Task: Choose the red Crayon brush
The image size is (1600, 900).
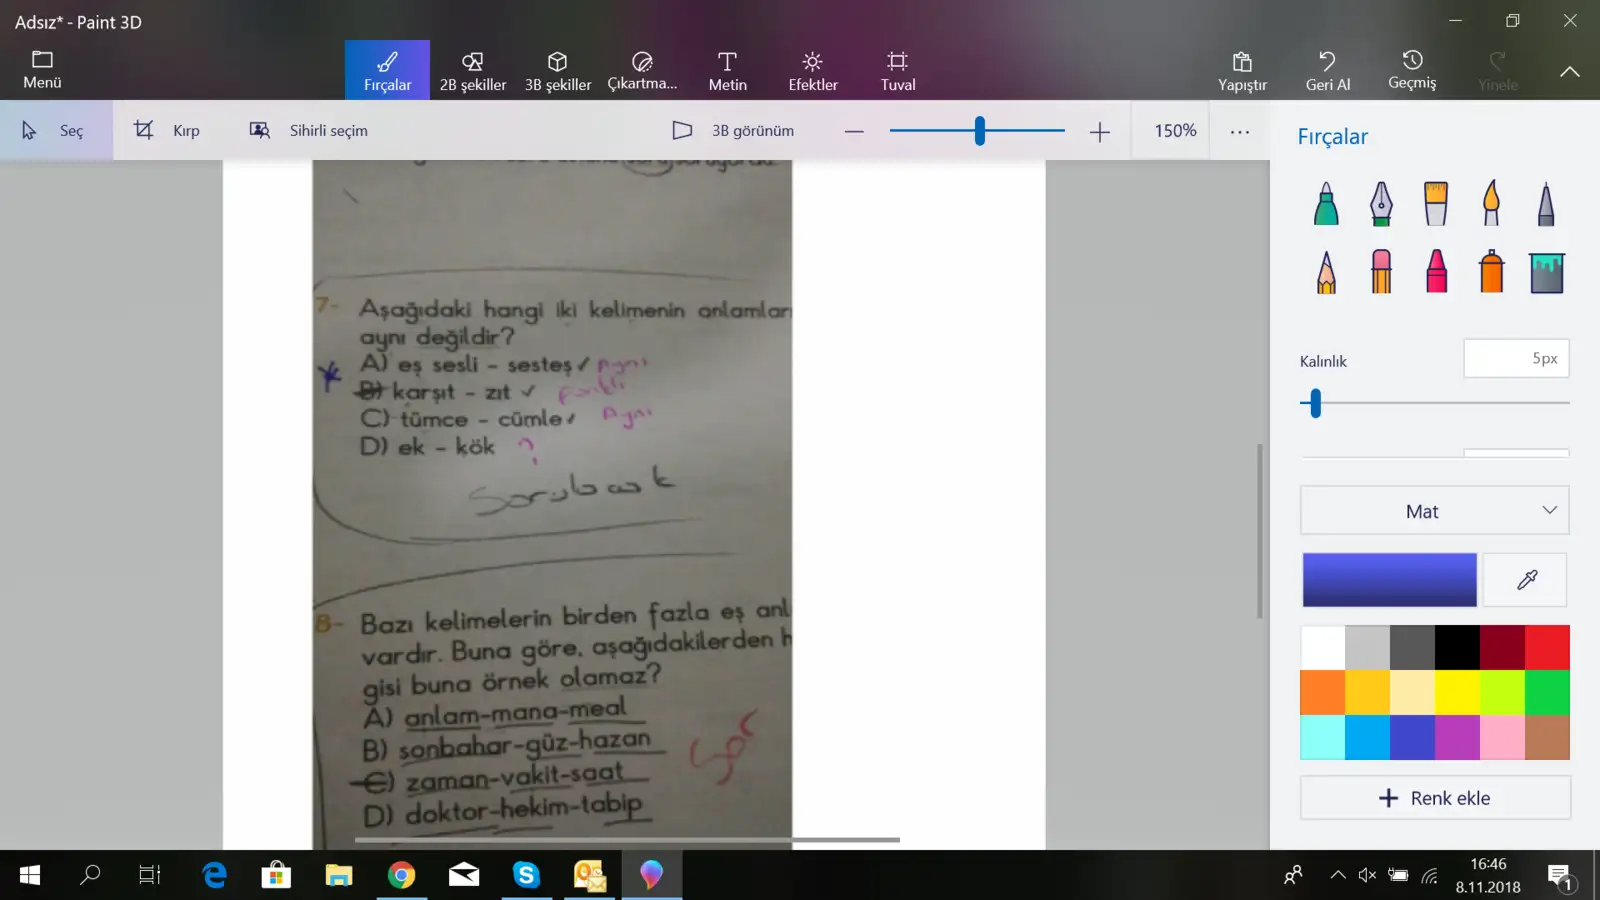Action: tap(1436, 271)
